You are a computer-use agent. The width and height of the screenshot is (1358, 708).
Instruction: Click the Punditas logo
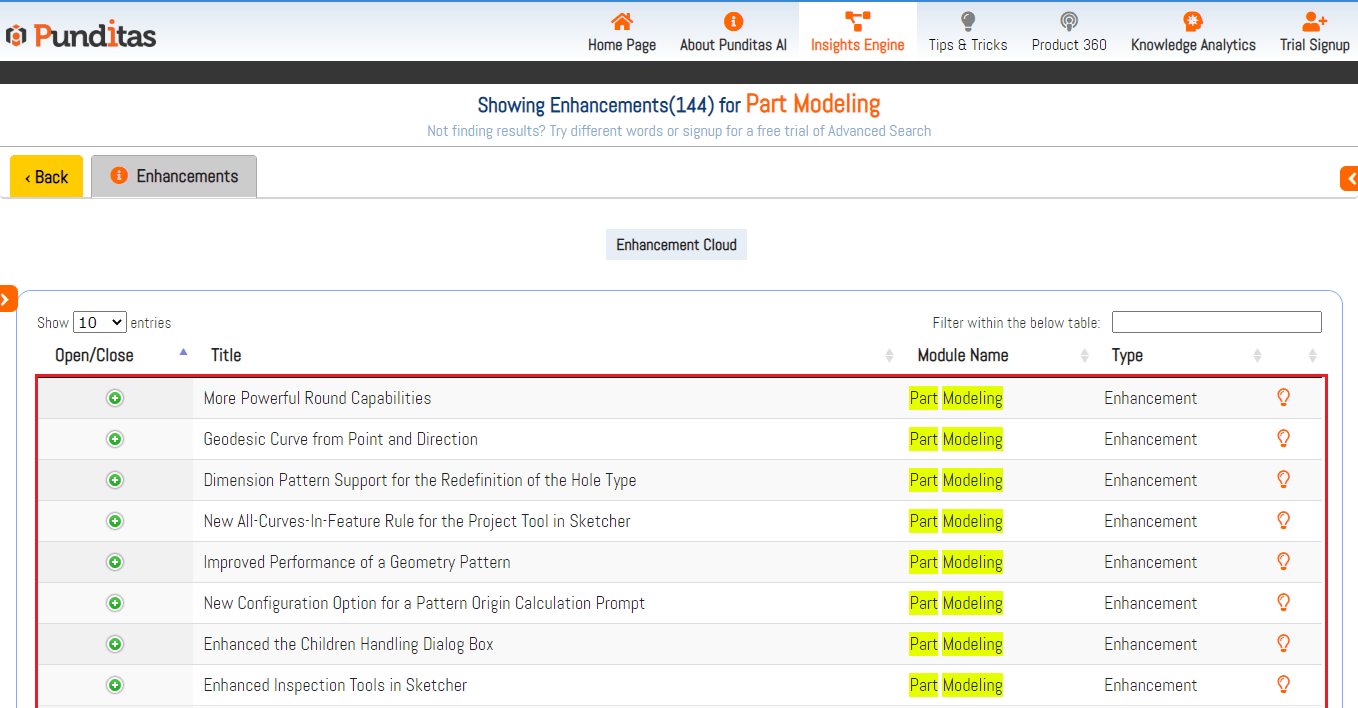[82, 36]
